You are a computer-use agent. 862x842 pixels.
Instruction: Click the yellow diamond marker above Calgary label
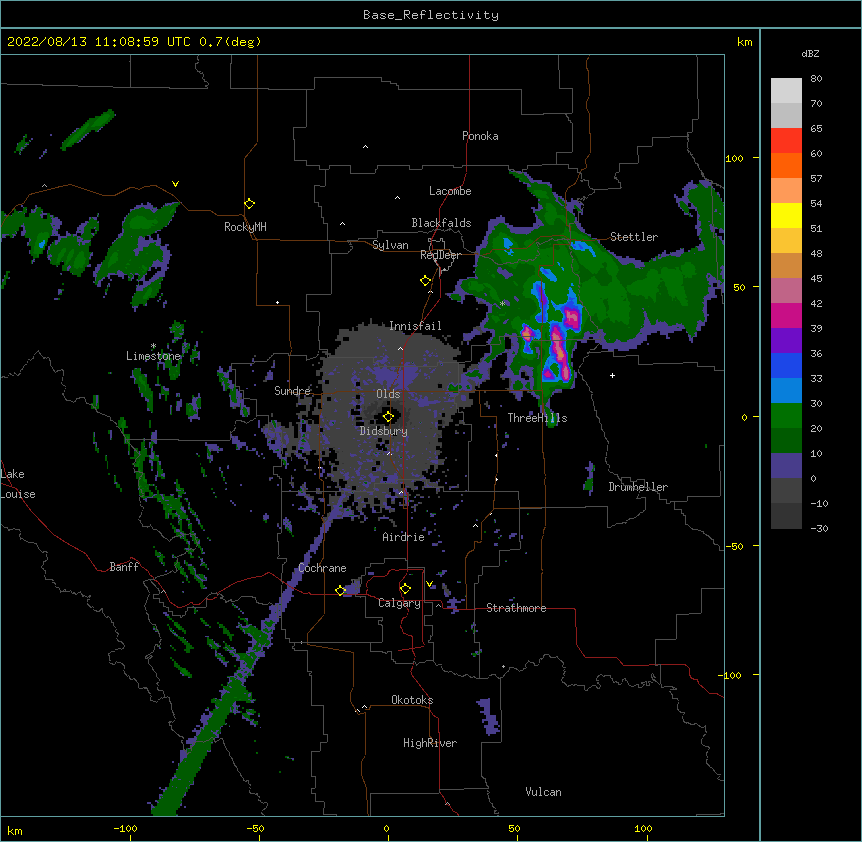coord(405,589)
